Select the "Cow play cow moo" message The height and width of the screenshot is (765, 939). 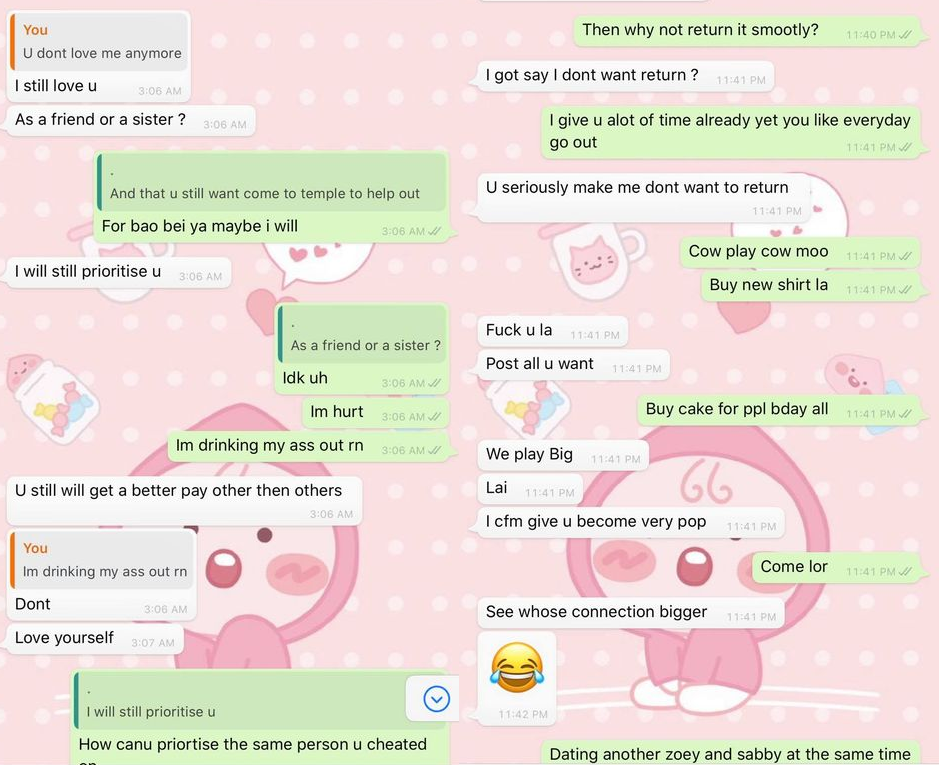(799, 252)
